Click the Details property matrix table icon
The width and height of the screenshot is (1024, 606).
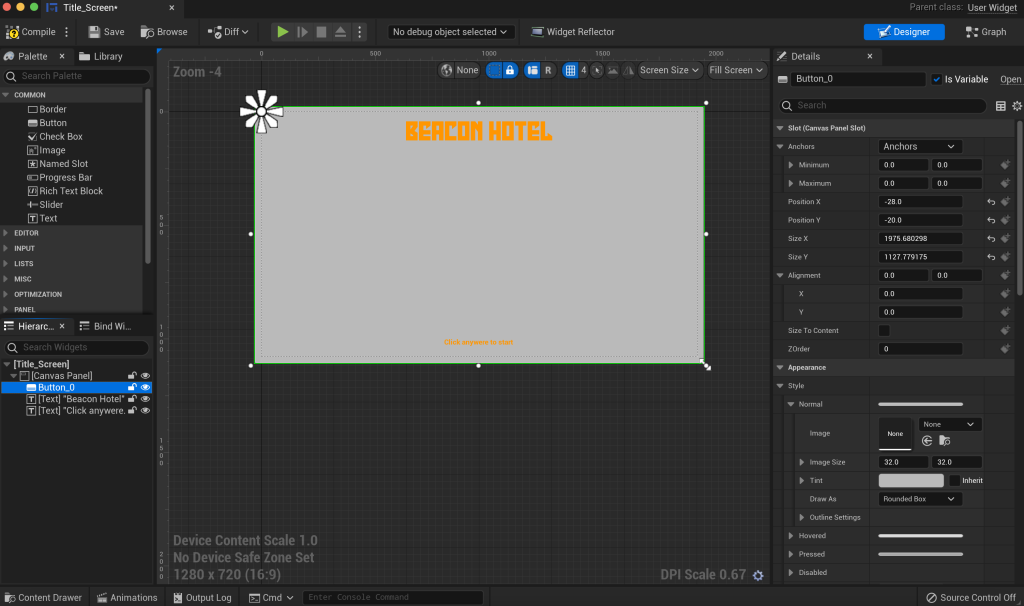click(1001, 105)
